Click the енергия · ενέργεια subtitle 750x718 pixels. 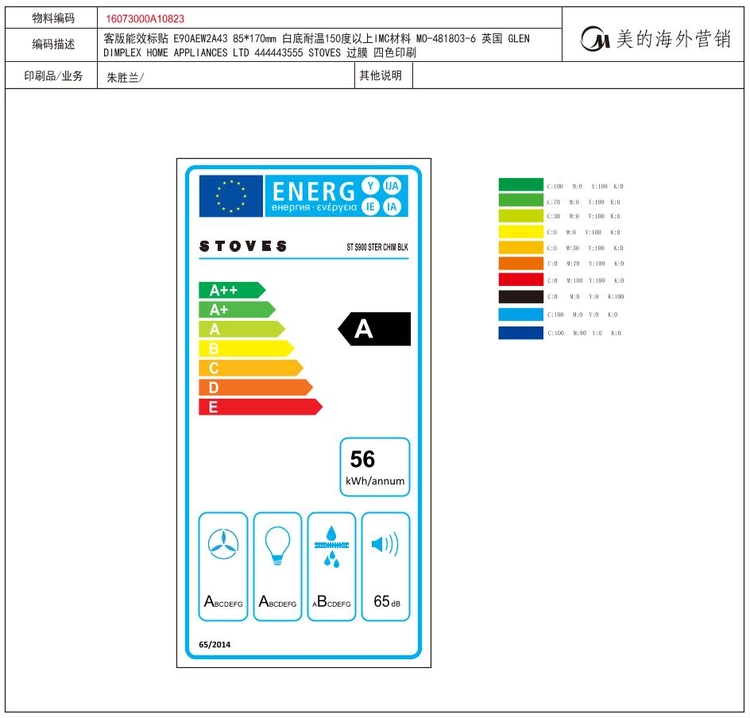pos(314,208)
